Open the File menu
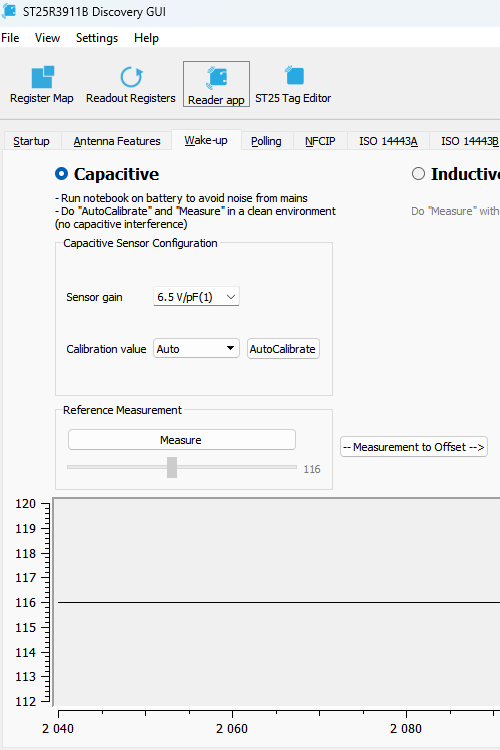 (x=11, y=38)
